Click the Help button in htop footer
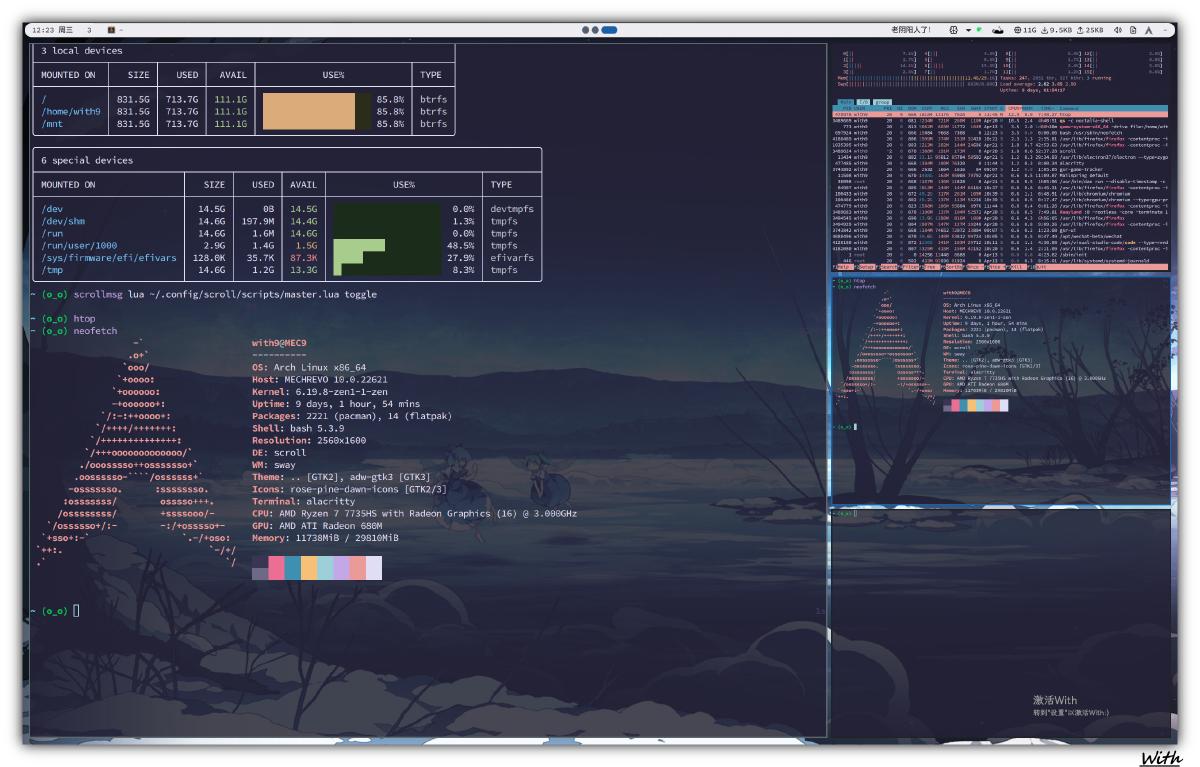Image resolution: width=1200 pixels, height=767 pixels. click(845, 268)
